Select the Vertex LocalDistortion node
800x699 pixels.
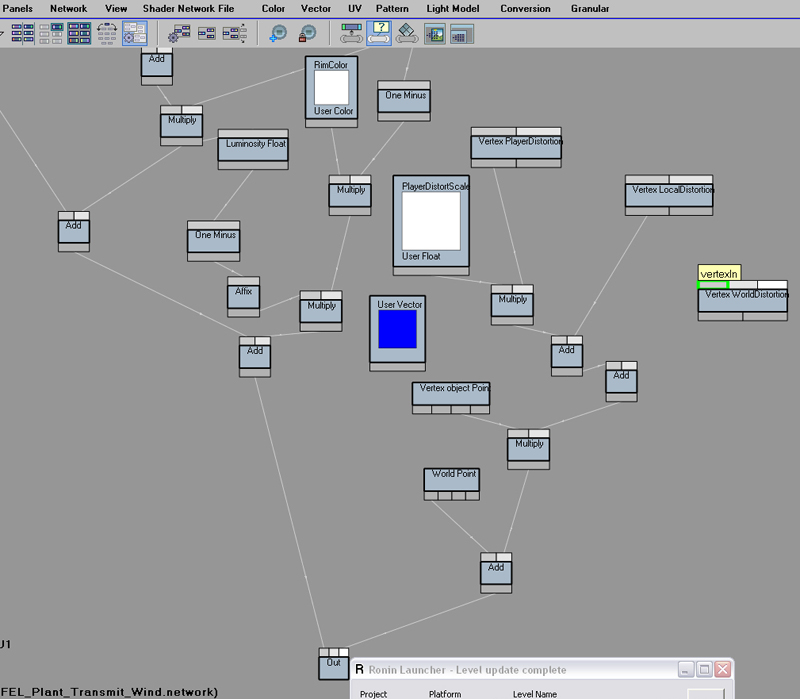click(669, 195)
